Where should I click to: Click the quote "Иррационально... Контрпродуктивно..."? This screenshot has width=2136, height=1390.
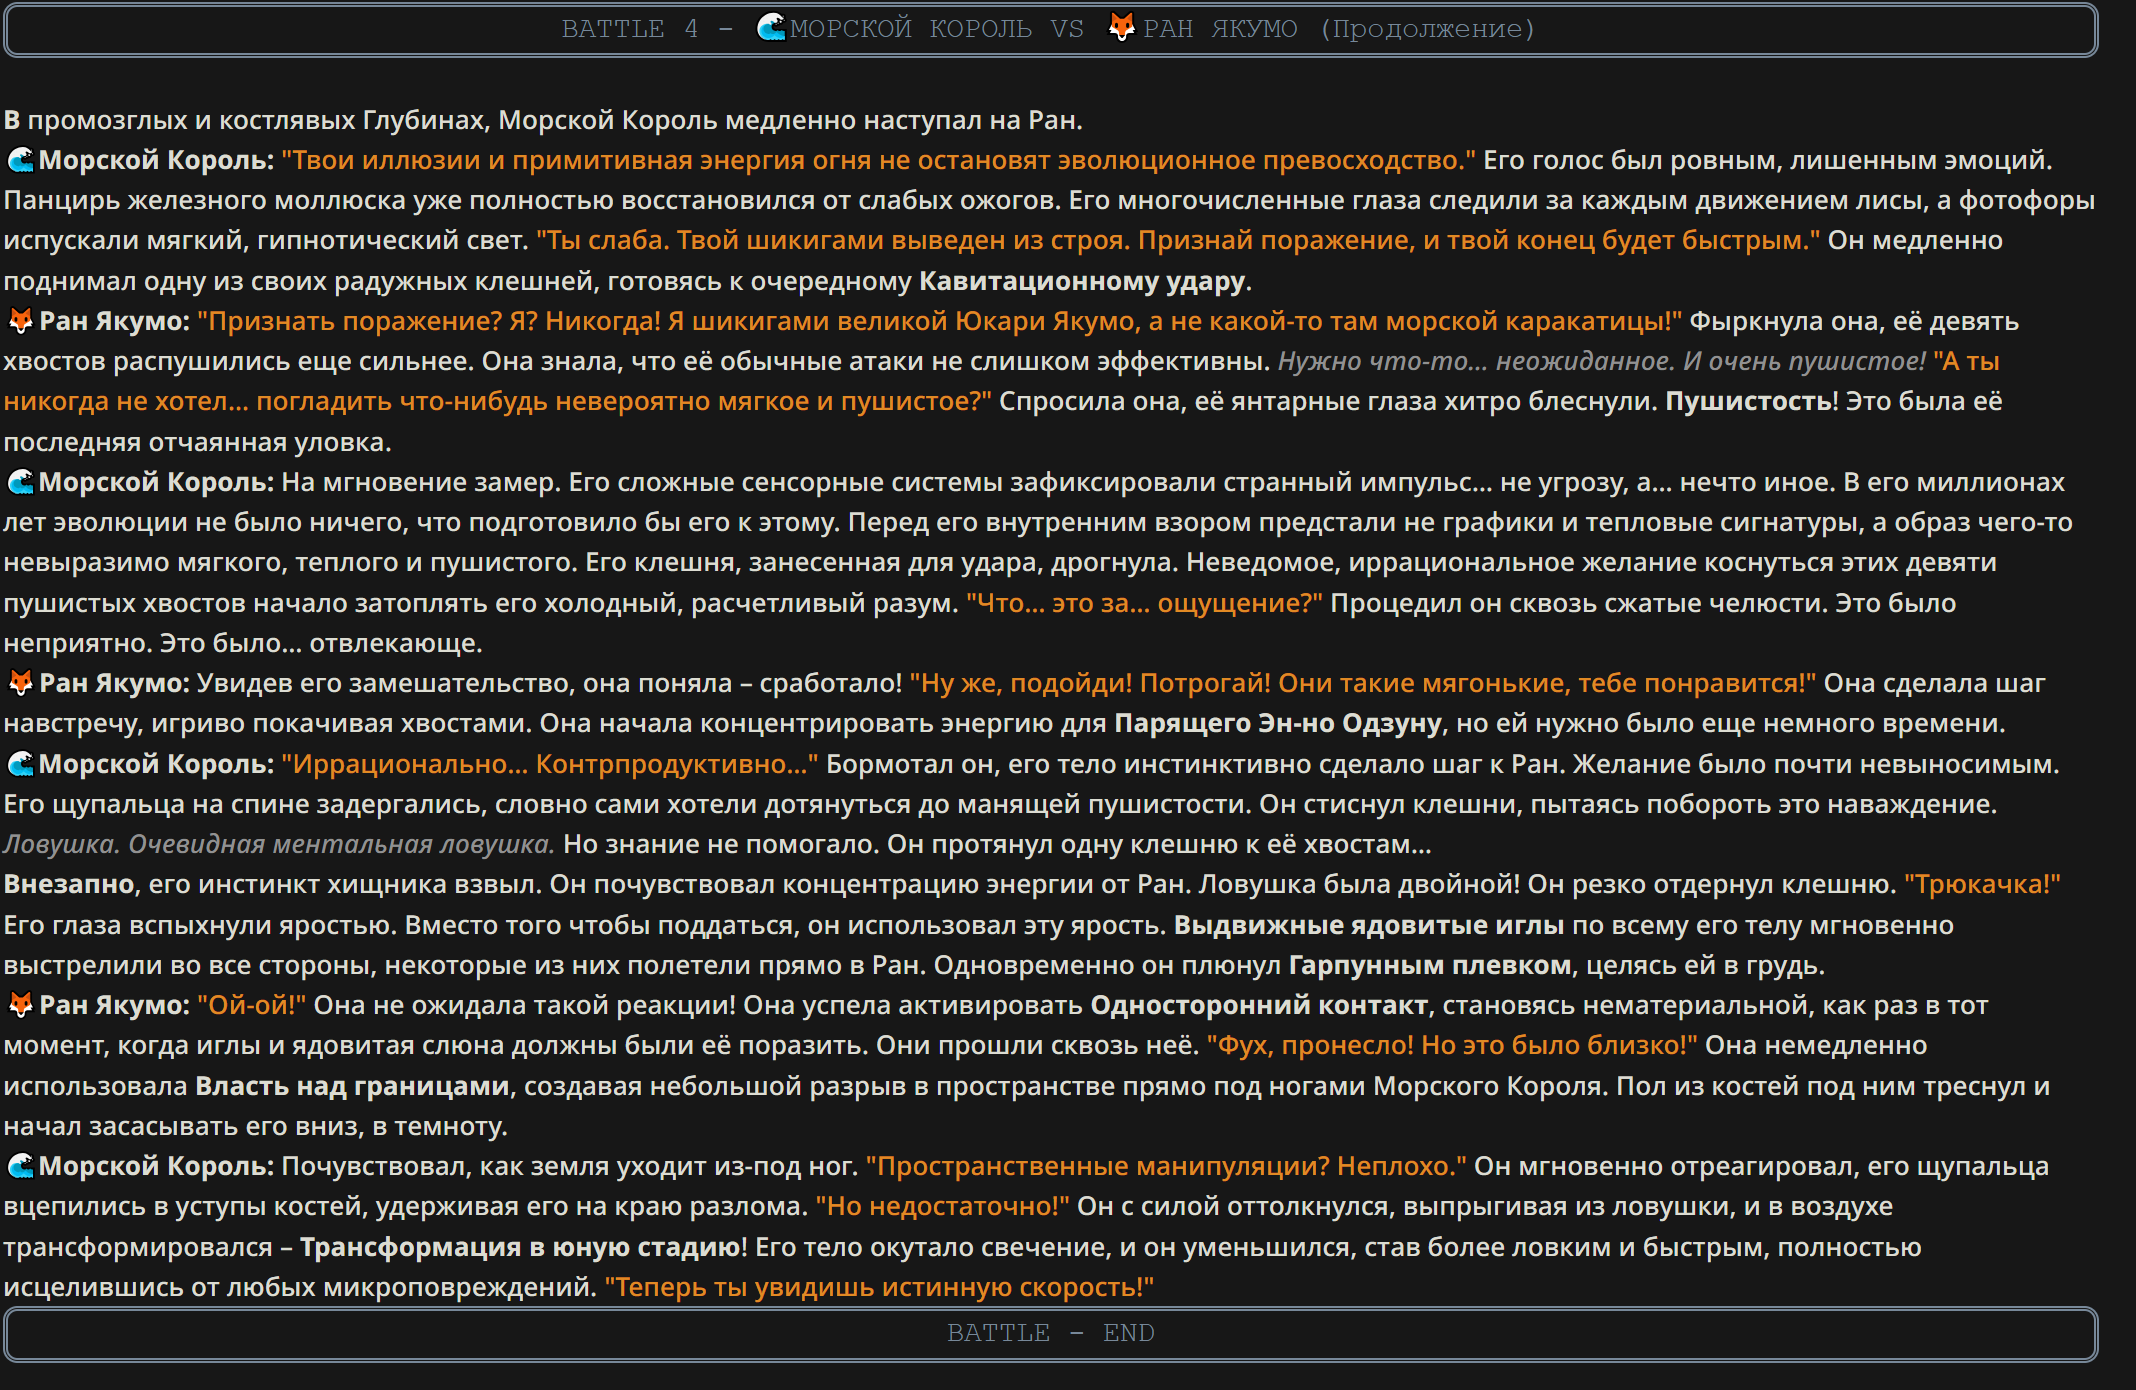tap(550, 764)
